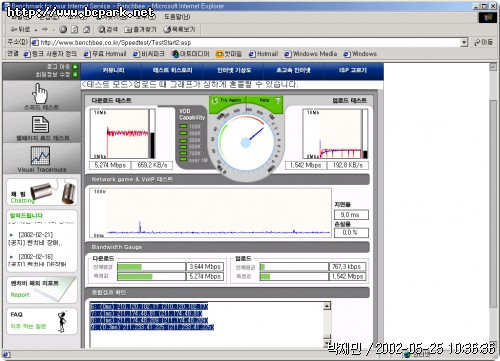Open History (목록보기) toolbar button
Viewport: 500px width, 361px height.
coord(179,30)
